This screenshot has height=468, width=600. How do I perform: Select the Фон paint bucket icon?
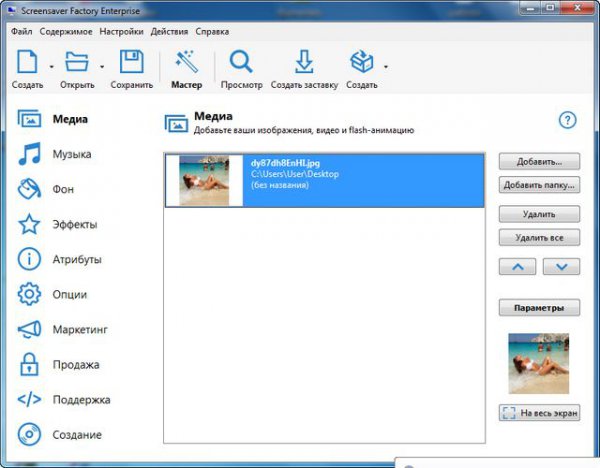29,189
